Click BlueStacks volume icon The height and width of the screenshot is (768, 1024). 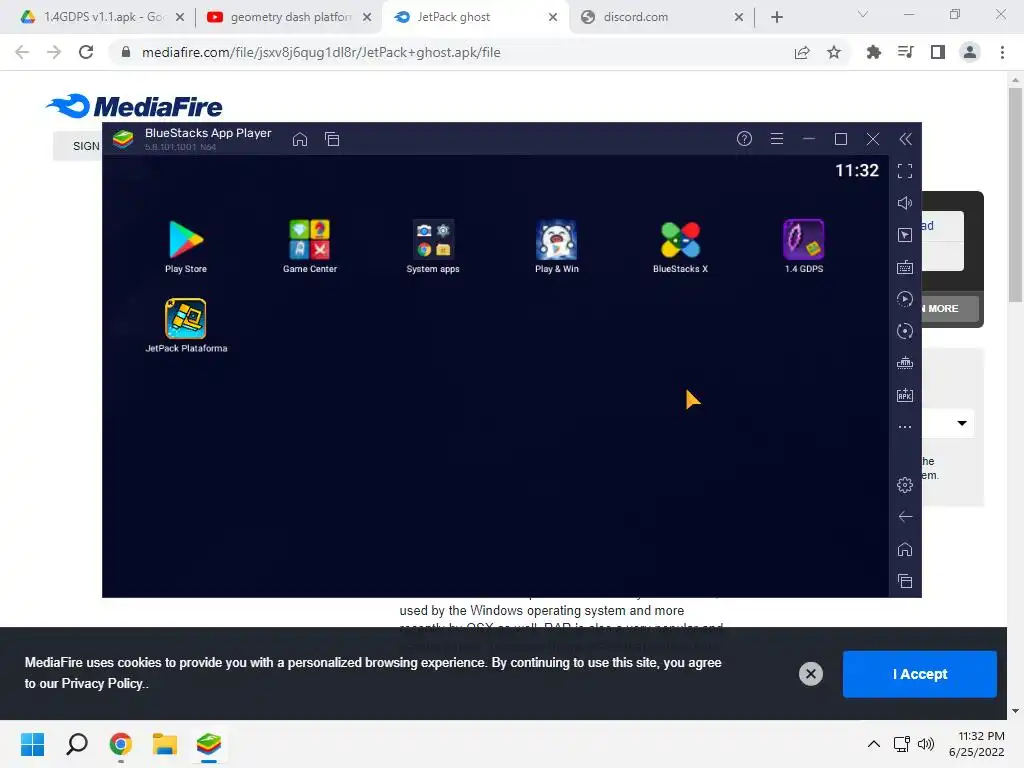[904, 203]
